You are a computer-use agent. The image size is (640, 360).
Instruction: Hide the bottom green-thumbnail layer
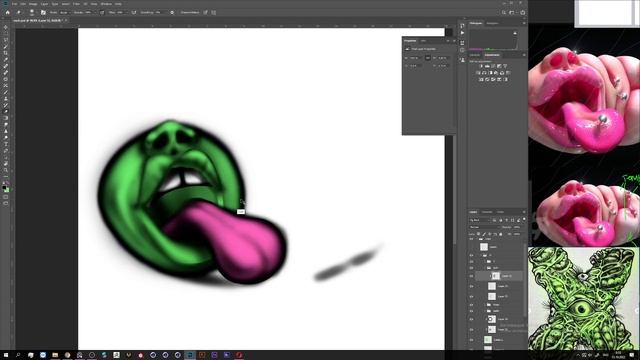(x=471, y=339)
